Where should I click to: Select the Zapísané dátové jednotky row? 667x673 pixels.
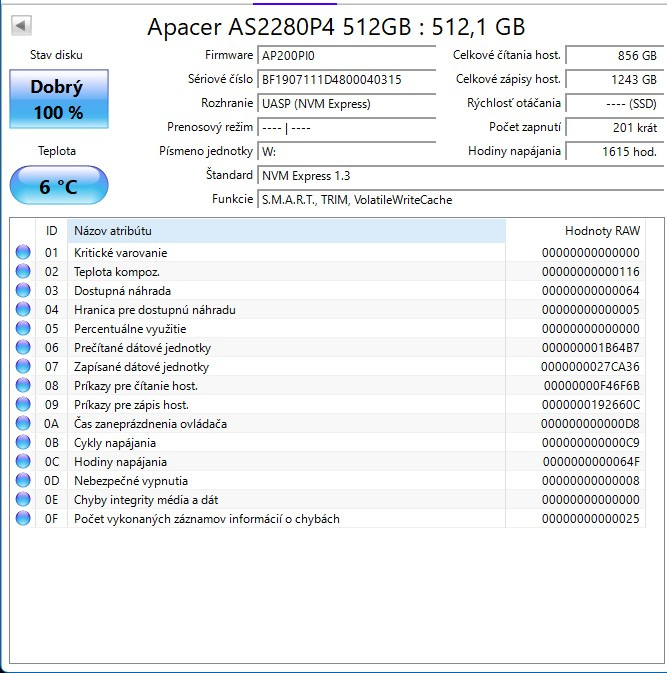point(327,367)
